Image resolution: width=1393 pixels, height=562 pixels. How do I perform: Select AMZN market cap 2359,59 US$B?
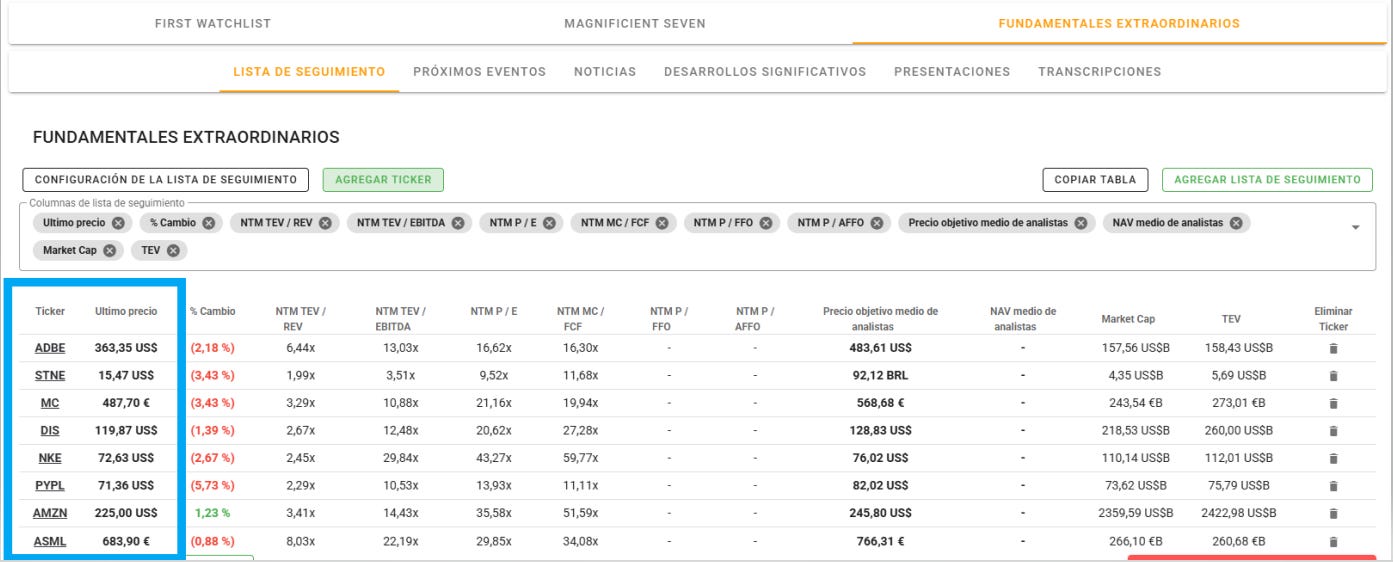pyautogui.click(x=1137, y=513)
